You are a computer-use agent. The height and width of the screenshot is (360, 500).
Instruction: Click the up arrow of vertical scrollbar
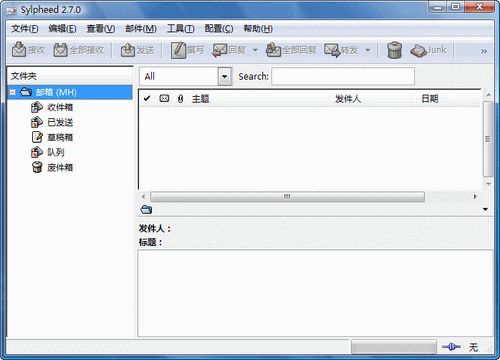coord(488,95)
